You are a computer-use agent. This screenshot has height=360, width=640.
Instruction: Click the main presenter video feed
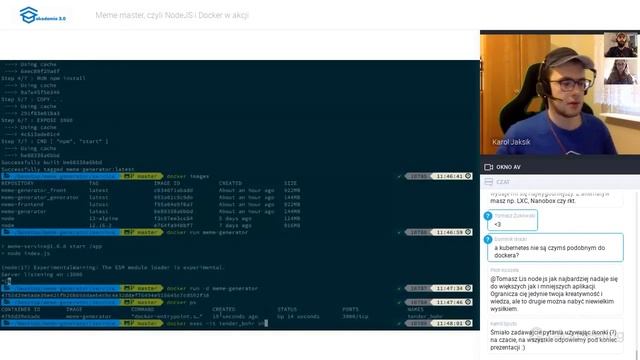point(560,94)
